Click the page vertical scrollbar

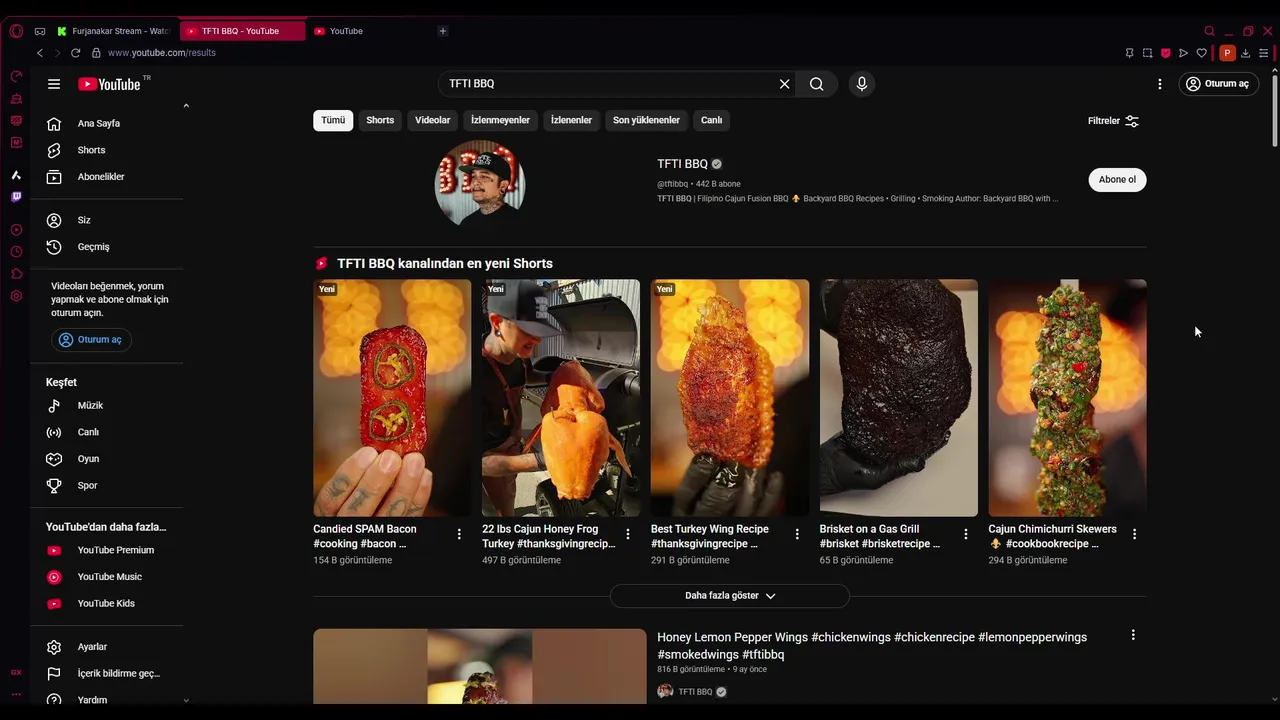1274,111
